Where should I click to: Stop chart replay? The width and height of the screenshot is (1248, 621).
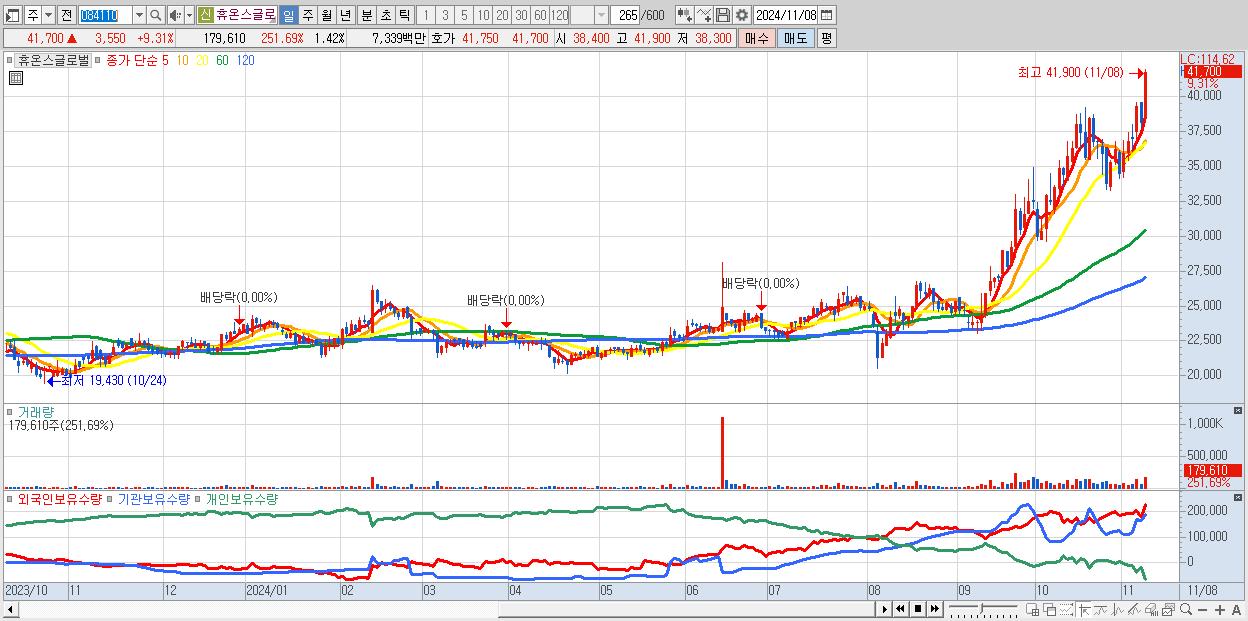click(918, 609)
